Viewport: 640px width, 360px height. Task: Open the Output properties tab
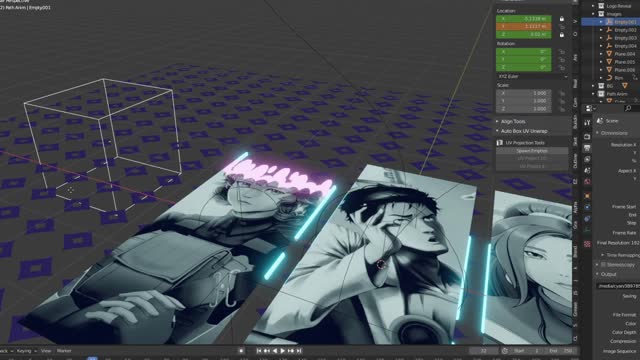(587, 148)
